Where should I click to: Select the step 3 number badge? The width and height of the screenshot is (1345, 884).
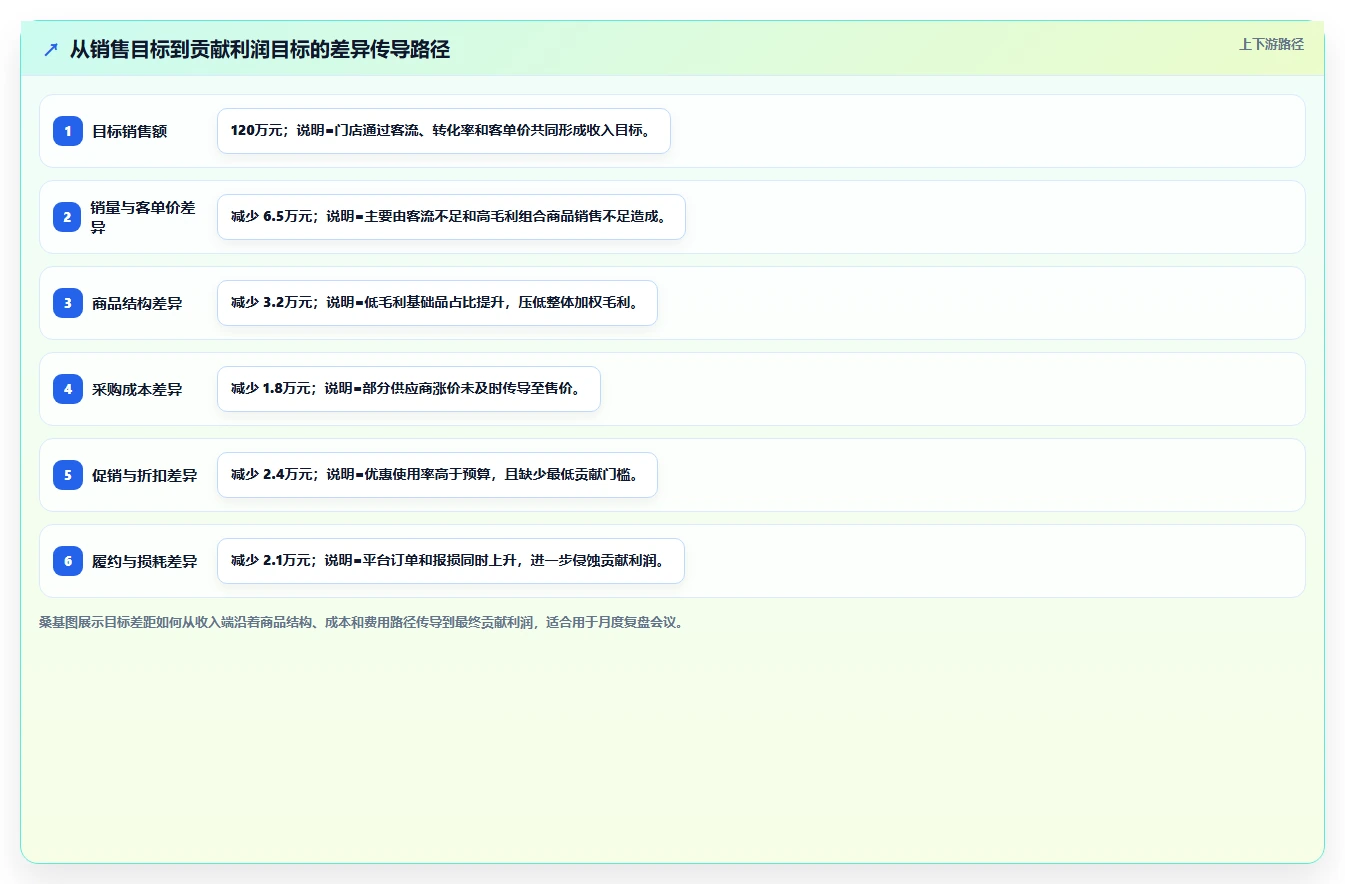(x=68, y=303)
